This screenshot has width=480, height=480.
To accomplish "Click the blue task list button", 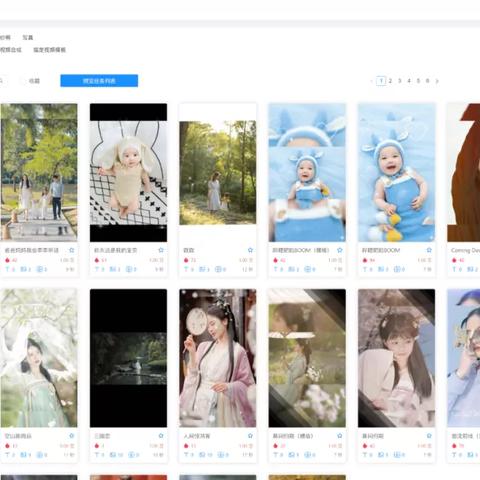I will (99, 81).
